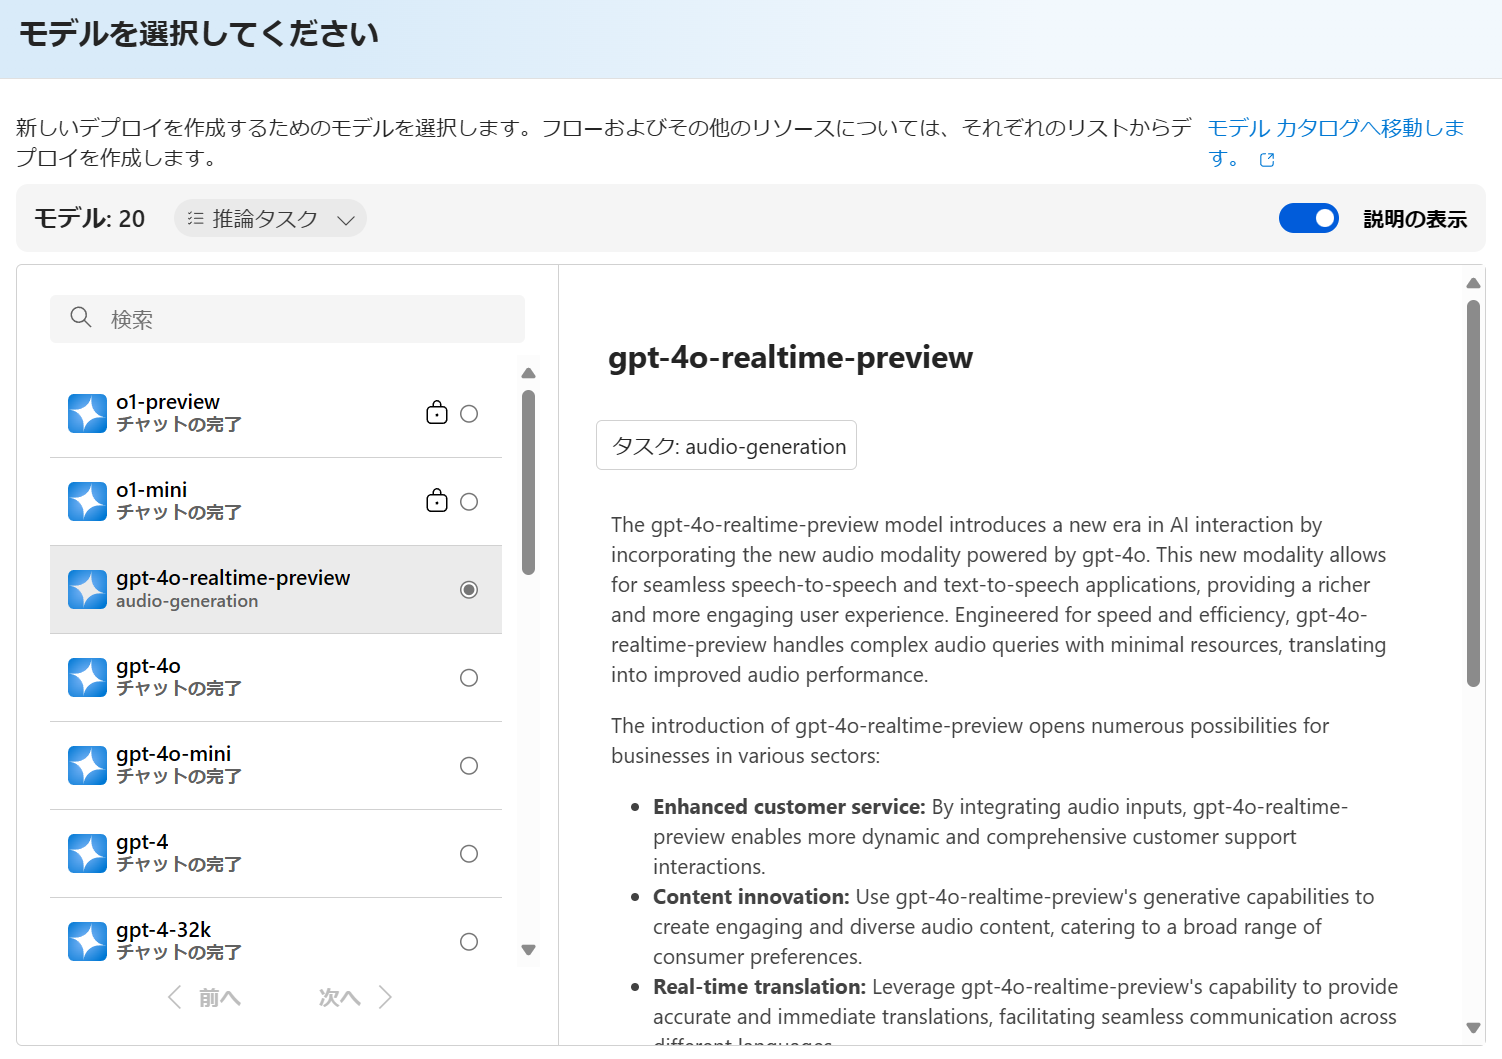Screen dimensions: 1502x1059
Task: Click the 次へ pagination button
Action: [x=339, y=997]
